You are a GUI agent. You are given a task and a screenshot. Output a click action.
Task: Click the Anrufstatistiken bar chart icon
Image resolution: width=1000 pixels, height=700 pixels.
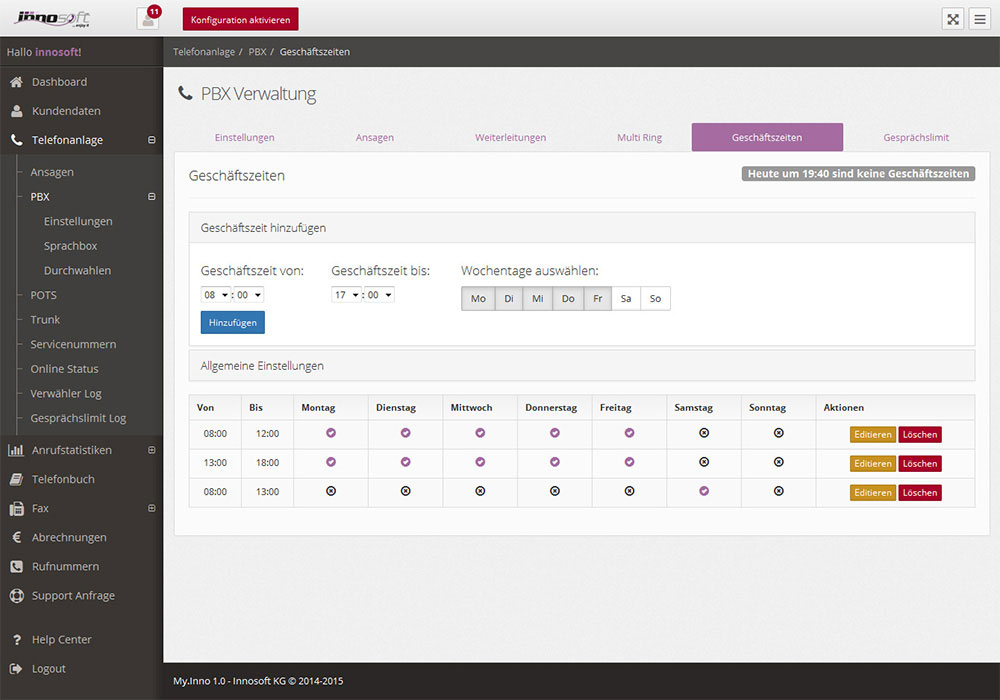click(x=16, y=450)
